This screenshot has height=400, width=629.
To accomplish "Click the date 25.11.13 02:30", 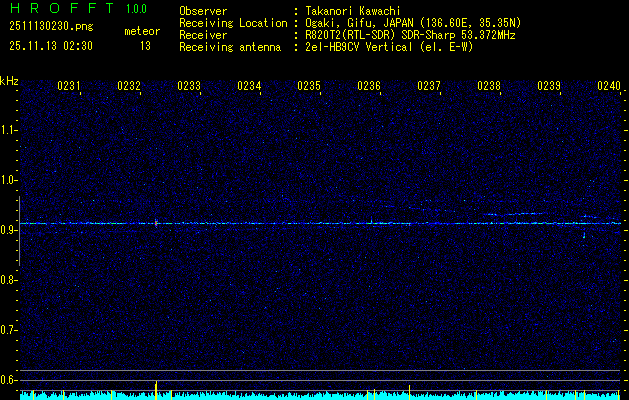I will tap(51, 46).
